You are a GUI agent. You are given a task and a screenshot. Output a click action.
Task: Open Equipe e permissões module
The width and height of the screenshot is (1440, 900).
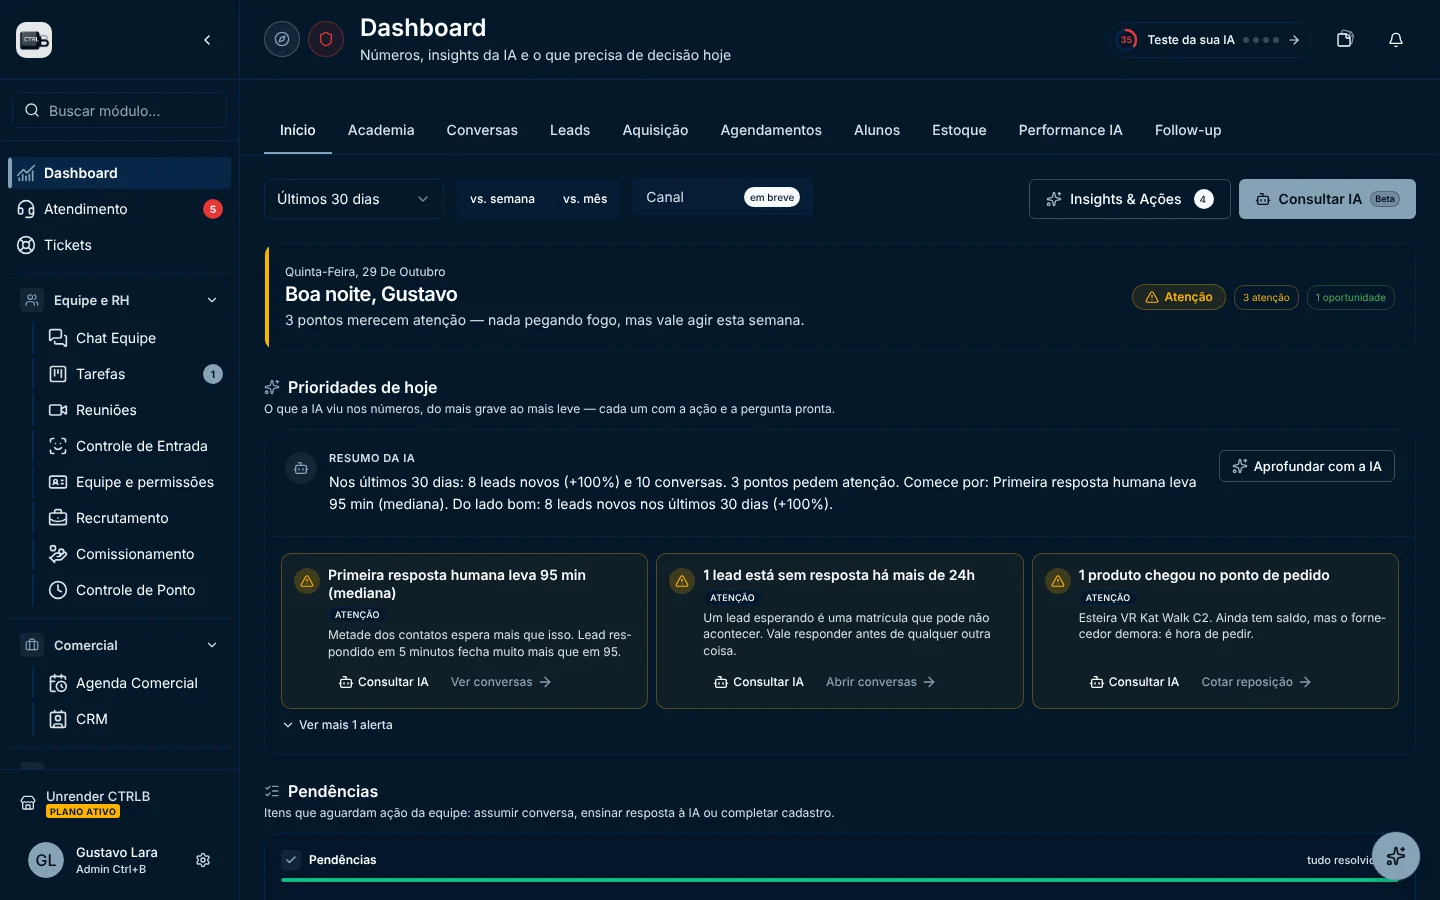click(x=135, y=482)
